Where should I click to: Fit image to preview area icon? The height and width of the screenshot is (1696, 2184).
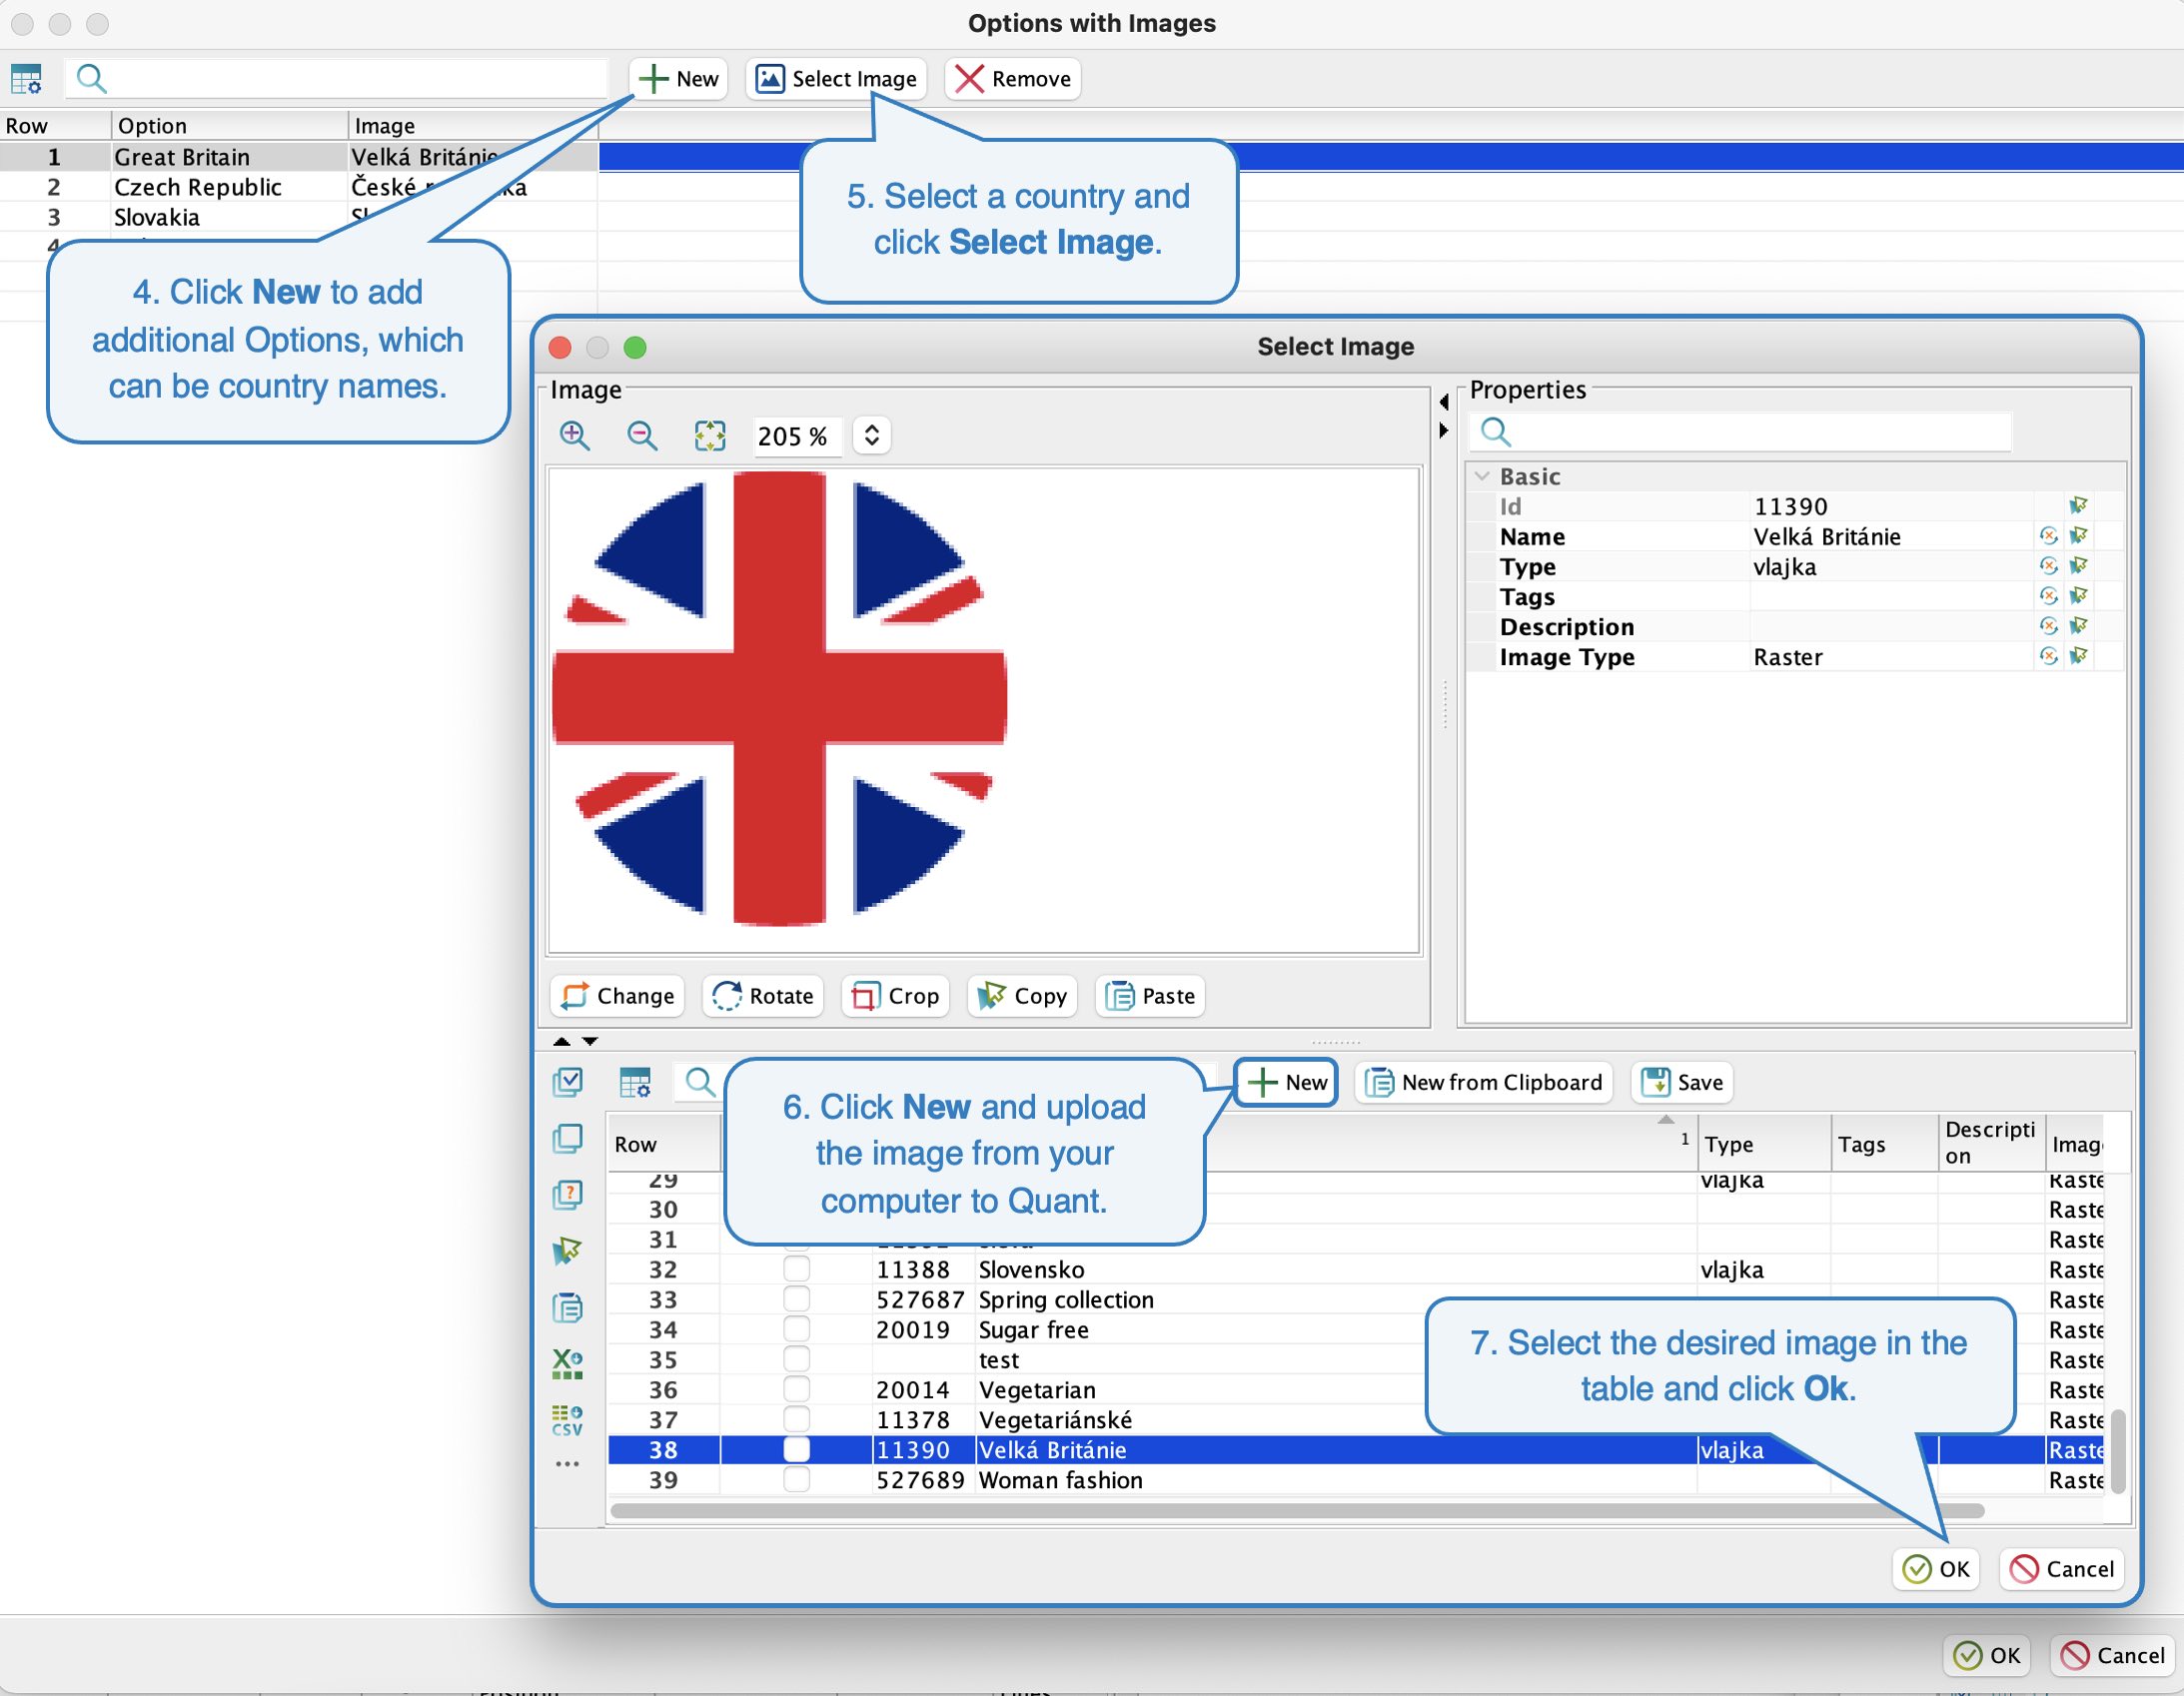pos(710,435)
